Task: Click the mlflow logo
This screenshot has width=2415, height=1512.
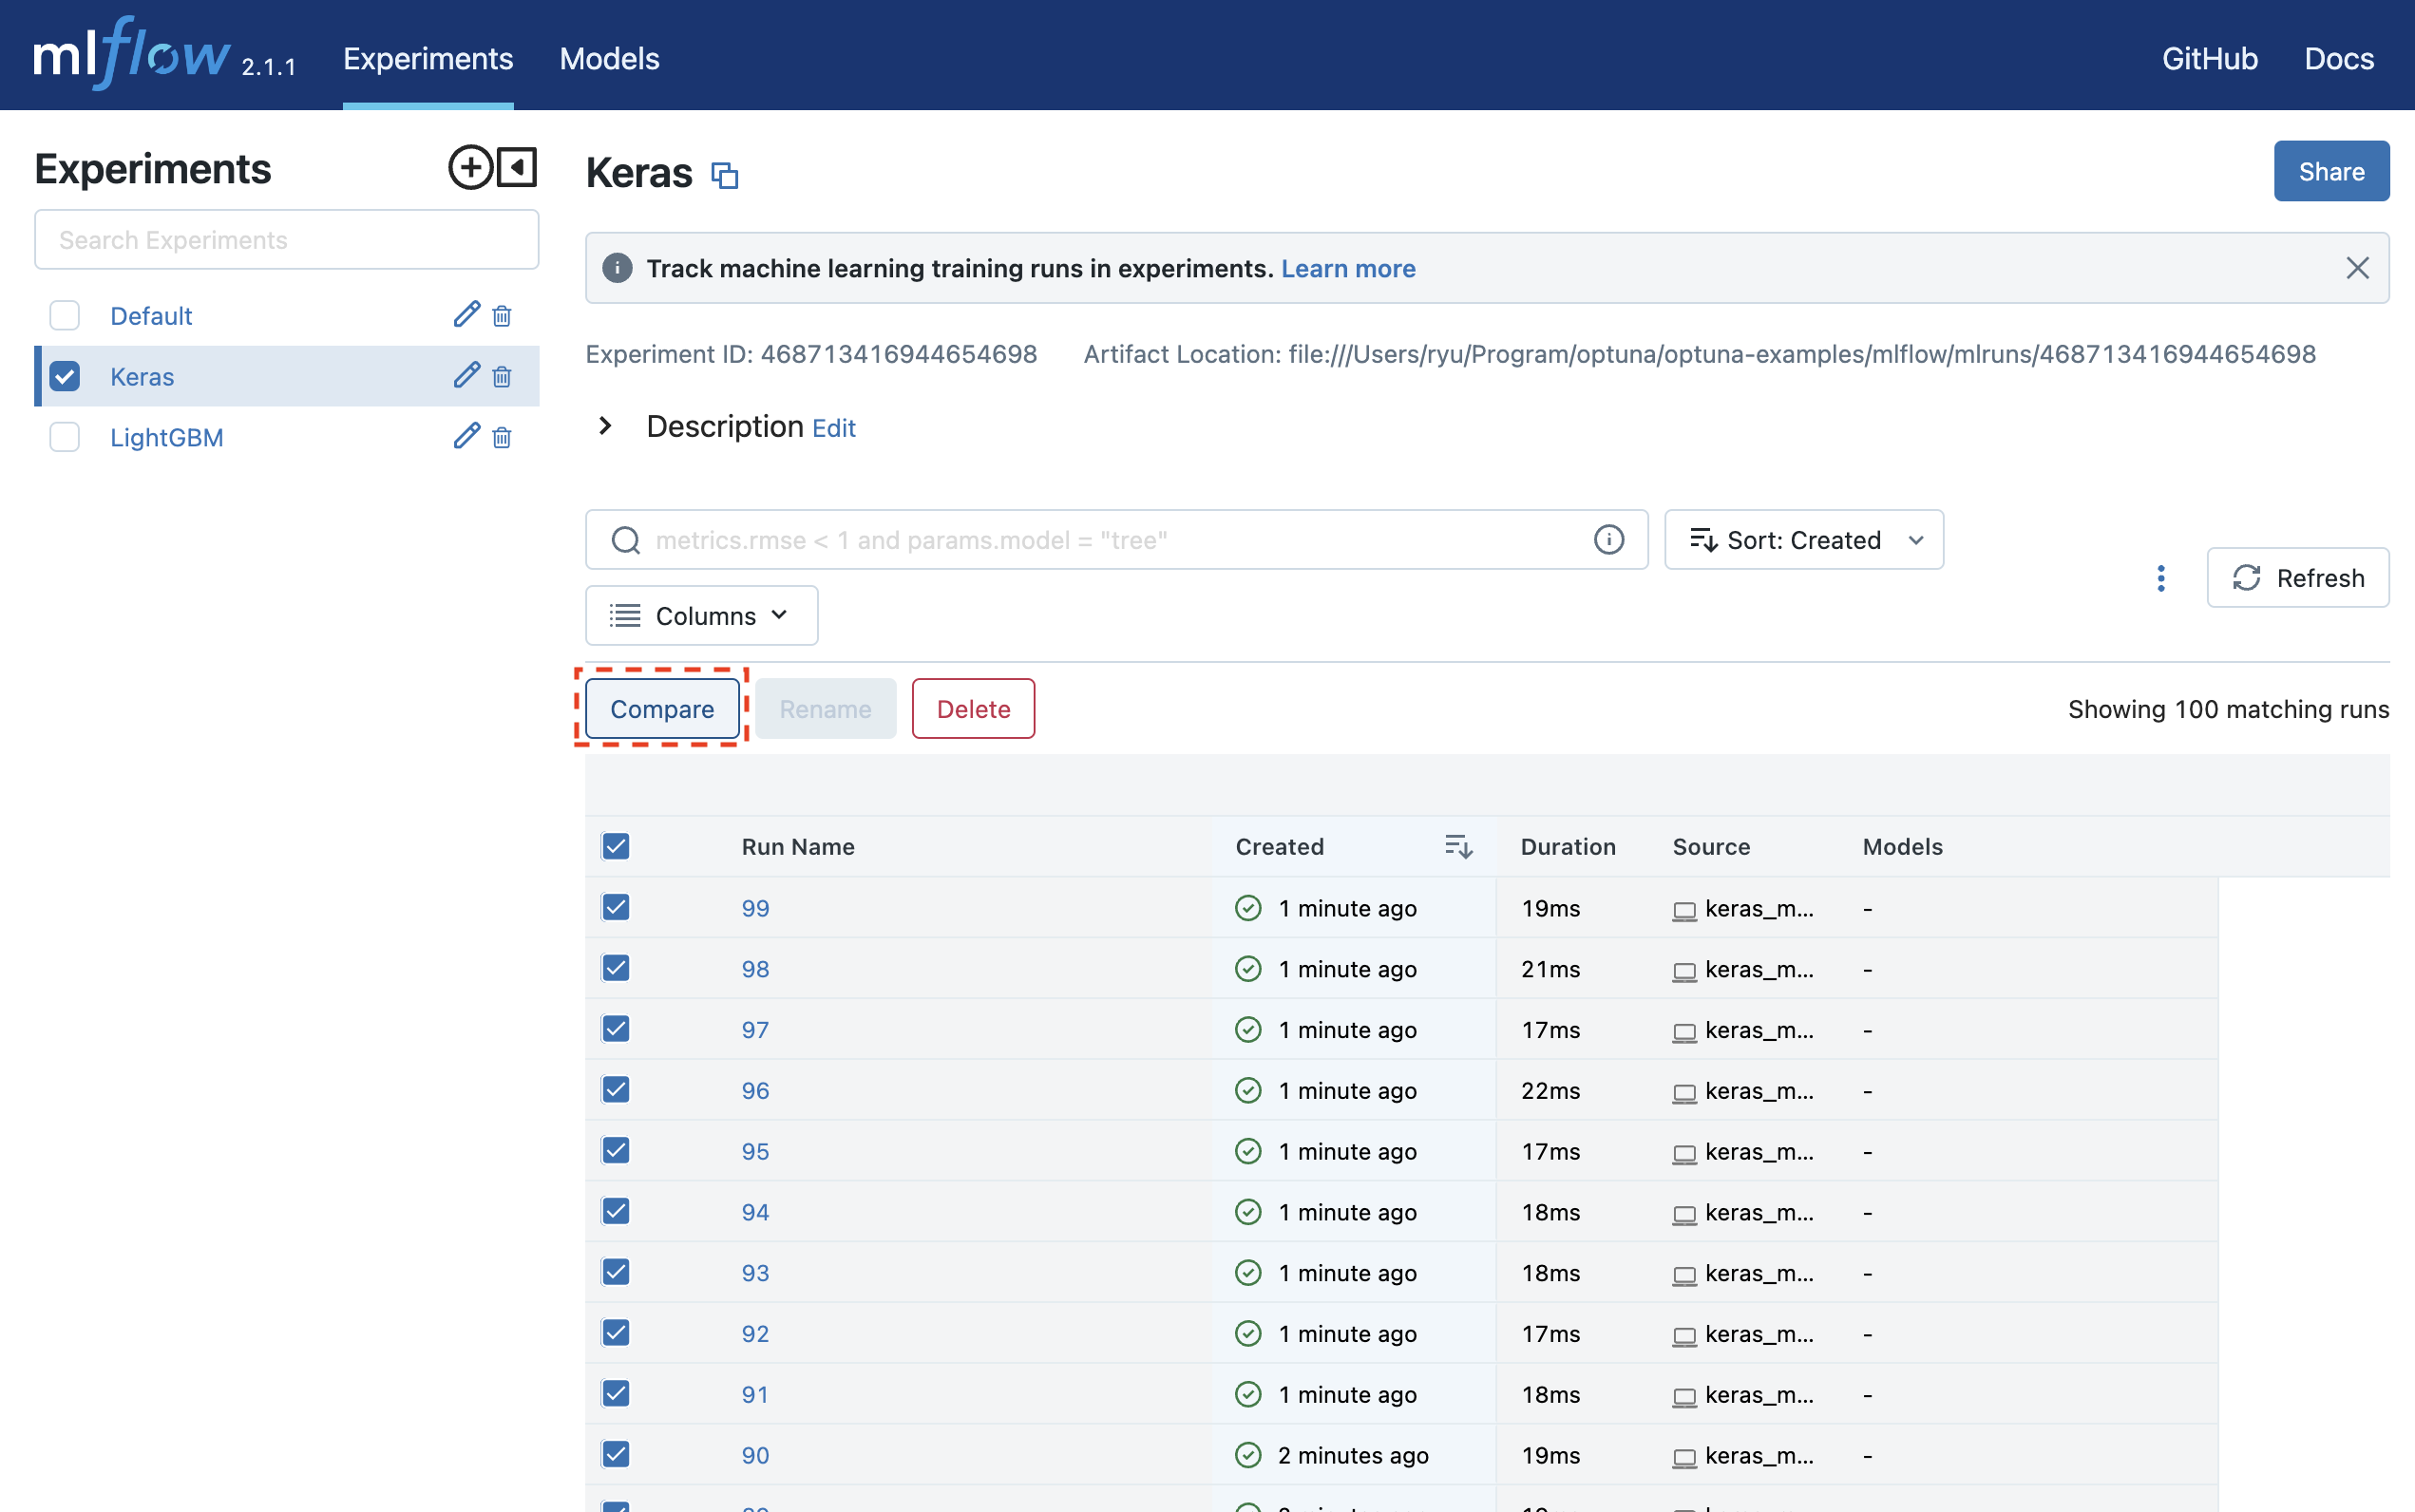Action: pos(133,55)
